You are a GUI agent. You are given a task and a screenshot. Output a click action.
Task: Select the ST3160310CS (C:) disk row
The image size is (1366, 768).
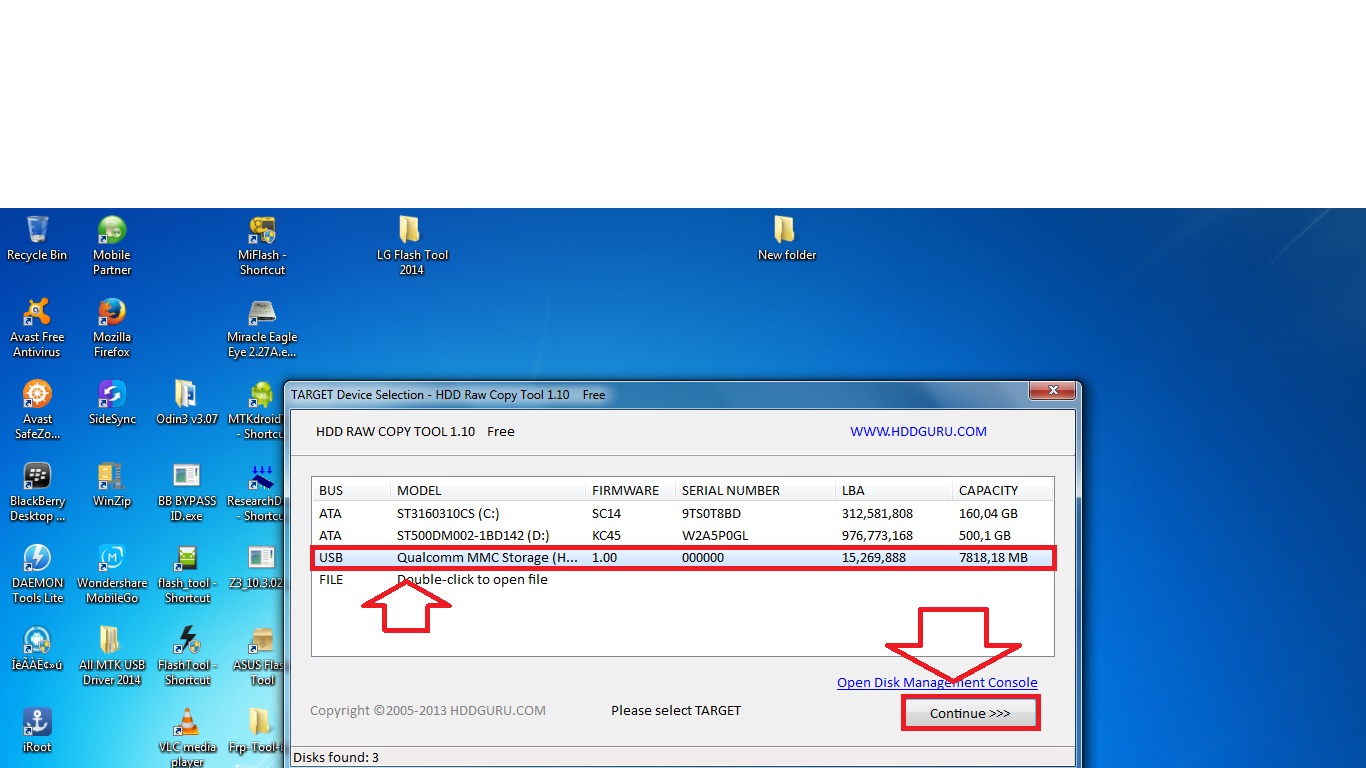683,513
